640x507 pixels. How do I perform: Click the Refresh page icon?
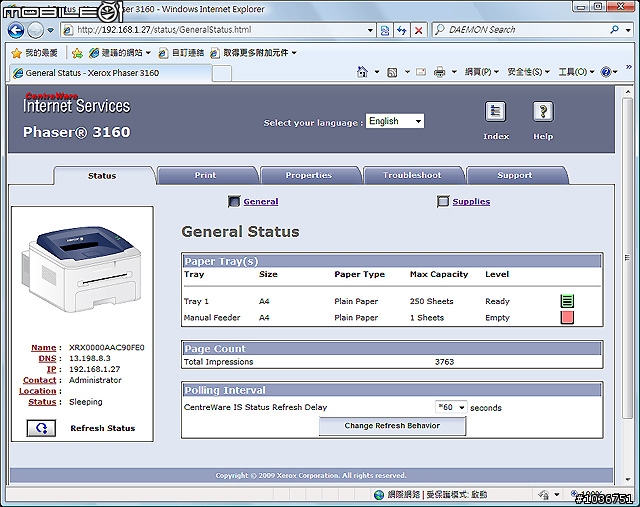coord(402,30)
